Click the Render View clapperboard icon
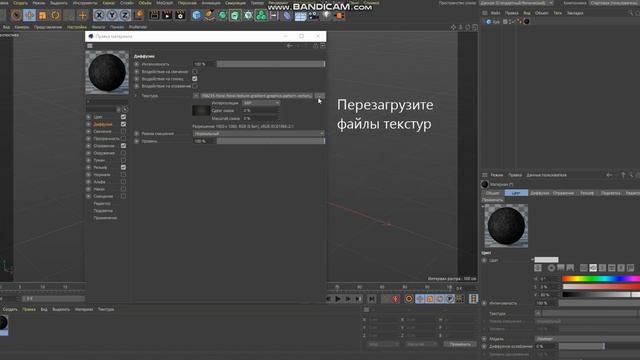 pyautogui.click(x=154, y=16)
